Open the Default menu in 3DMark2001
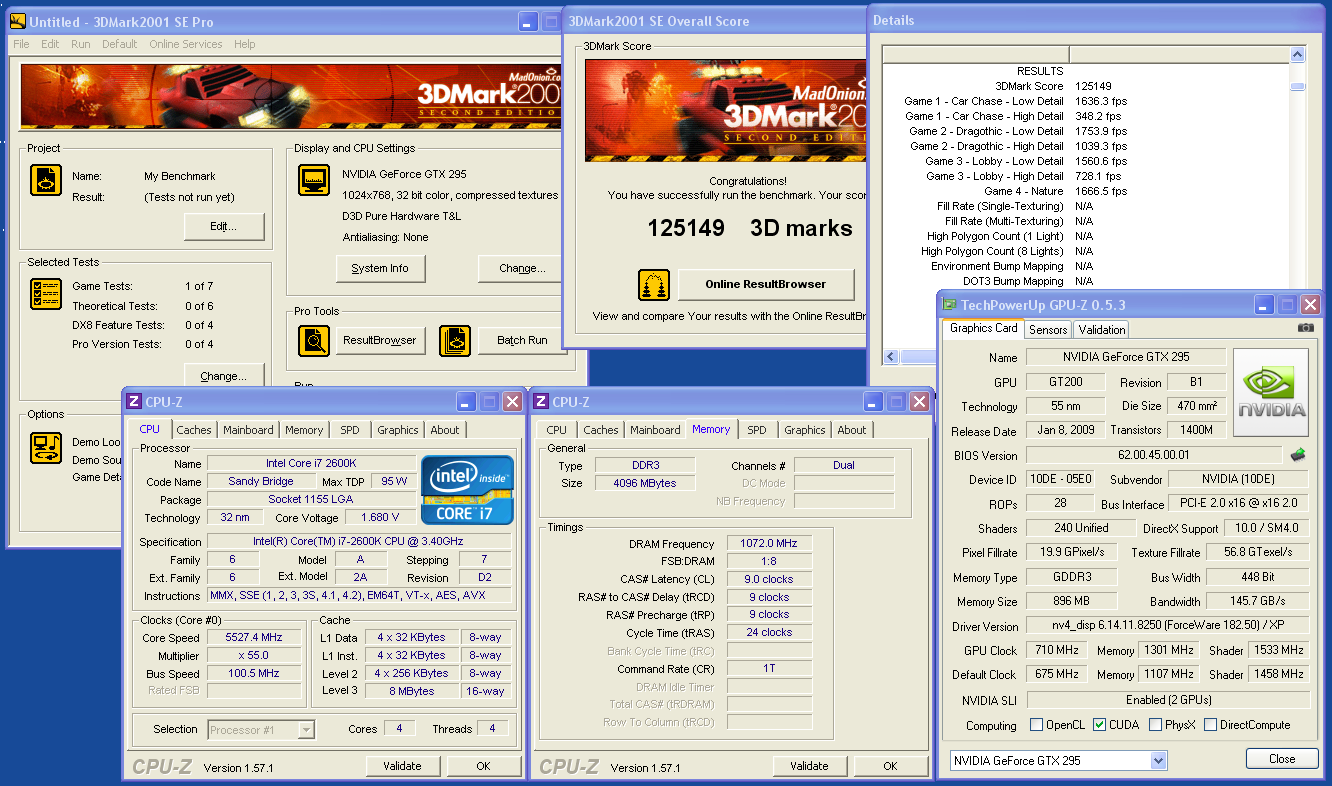 (x=120, y=44)
